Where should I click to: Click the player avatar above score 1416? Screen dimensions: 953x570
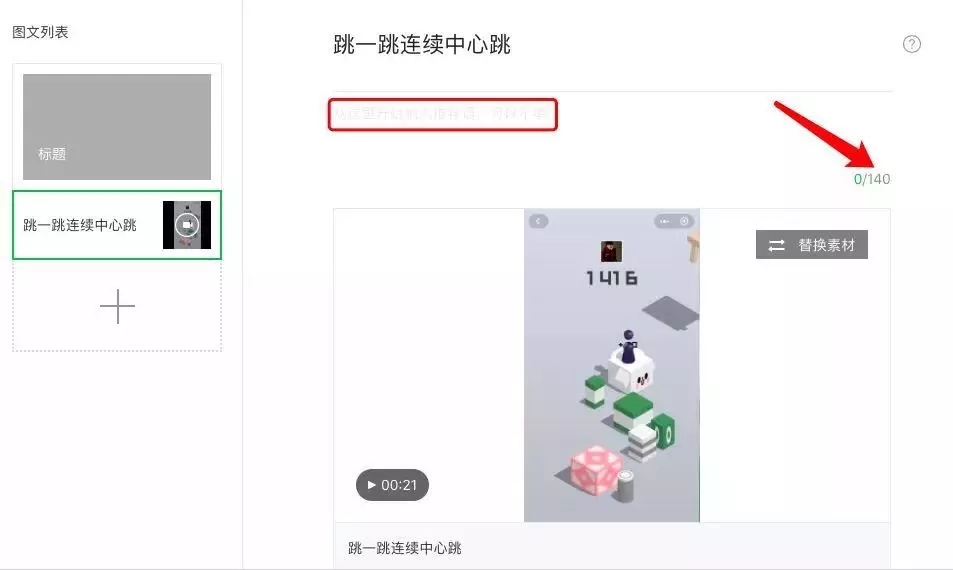pyautogui.click(x=611, y=251)
